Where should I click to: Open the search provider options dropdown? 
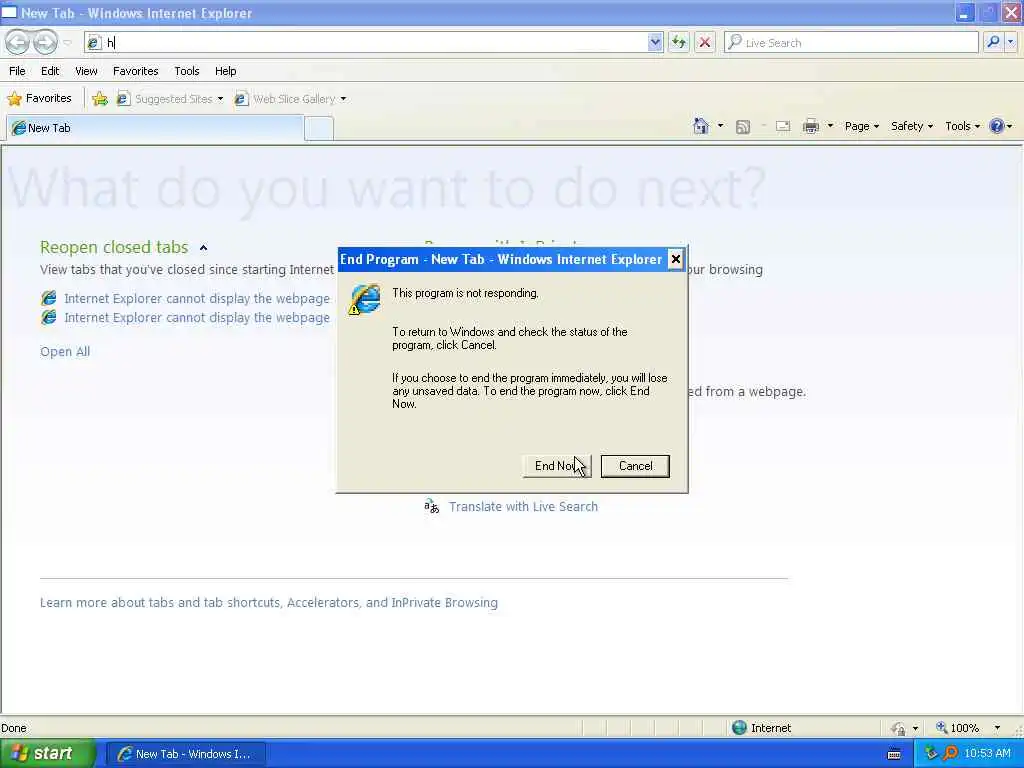1011,42
